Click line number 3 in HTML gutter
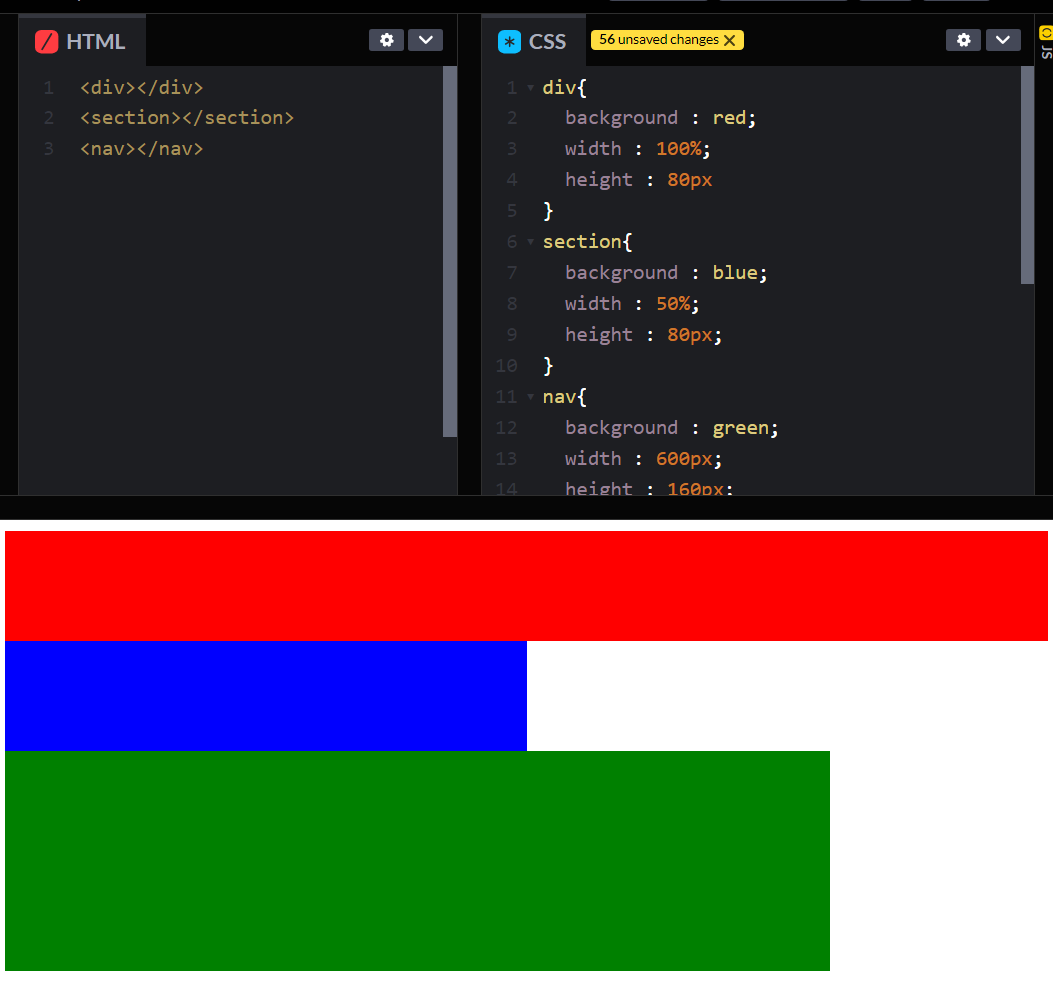 pyautogui.click(x=48, y=148)
